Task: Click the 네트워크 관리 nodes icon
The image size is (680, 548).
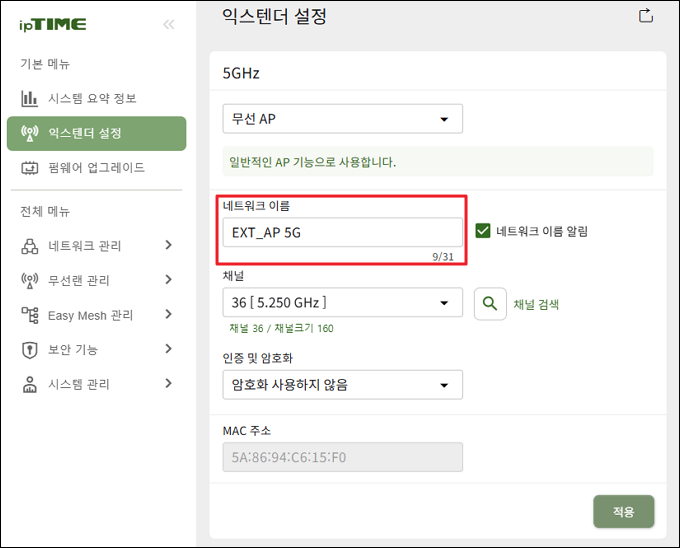Action: pos(29,246)
